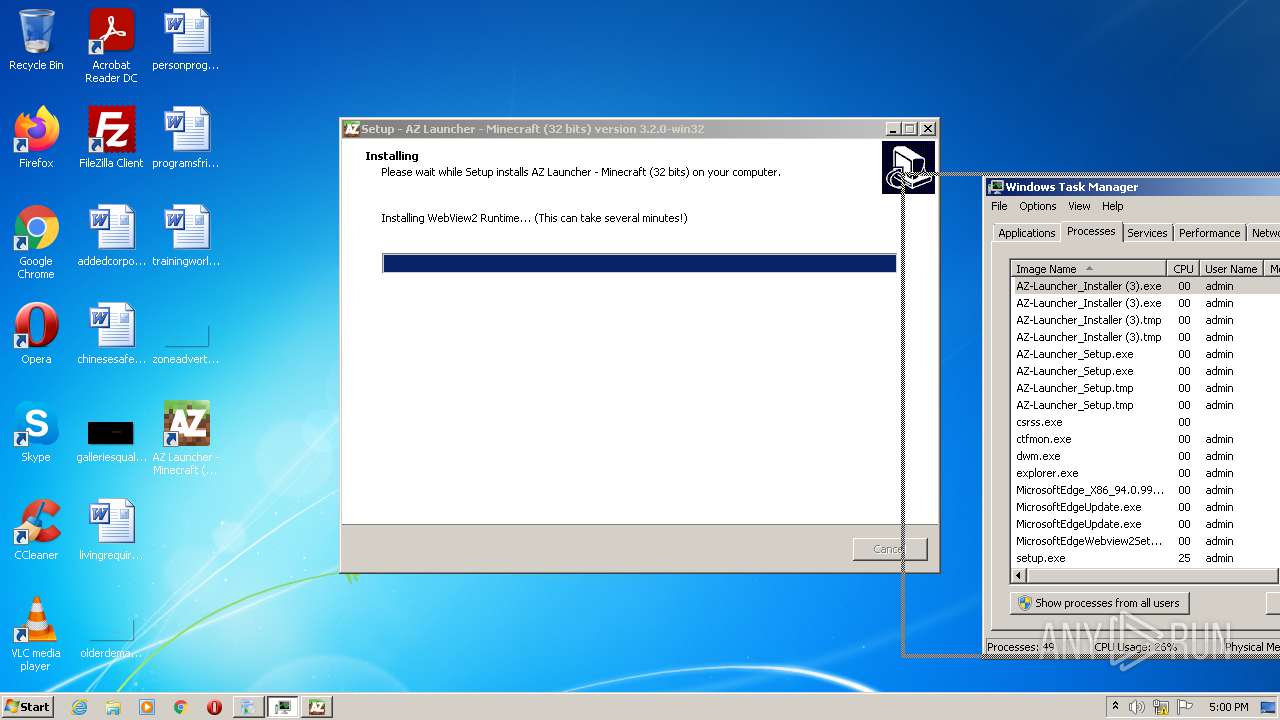Select dwm.exe in process list
This screenshot has height=720, width=1280.
[x=1145, y=456]
